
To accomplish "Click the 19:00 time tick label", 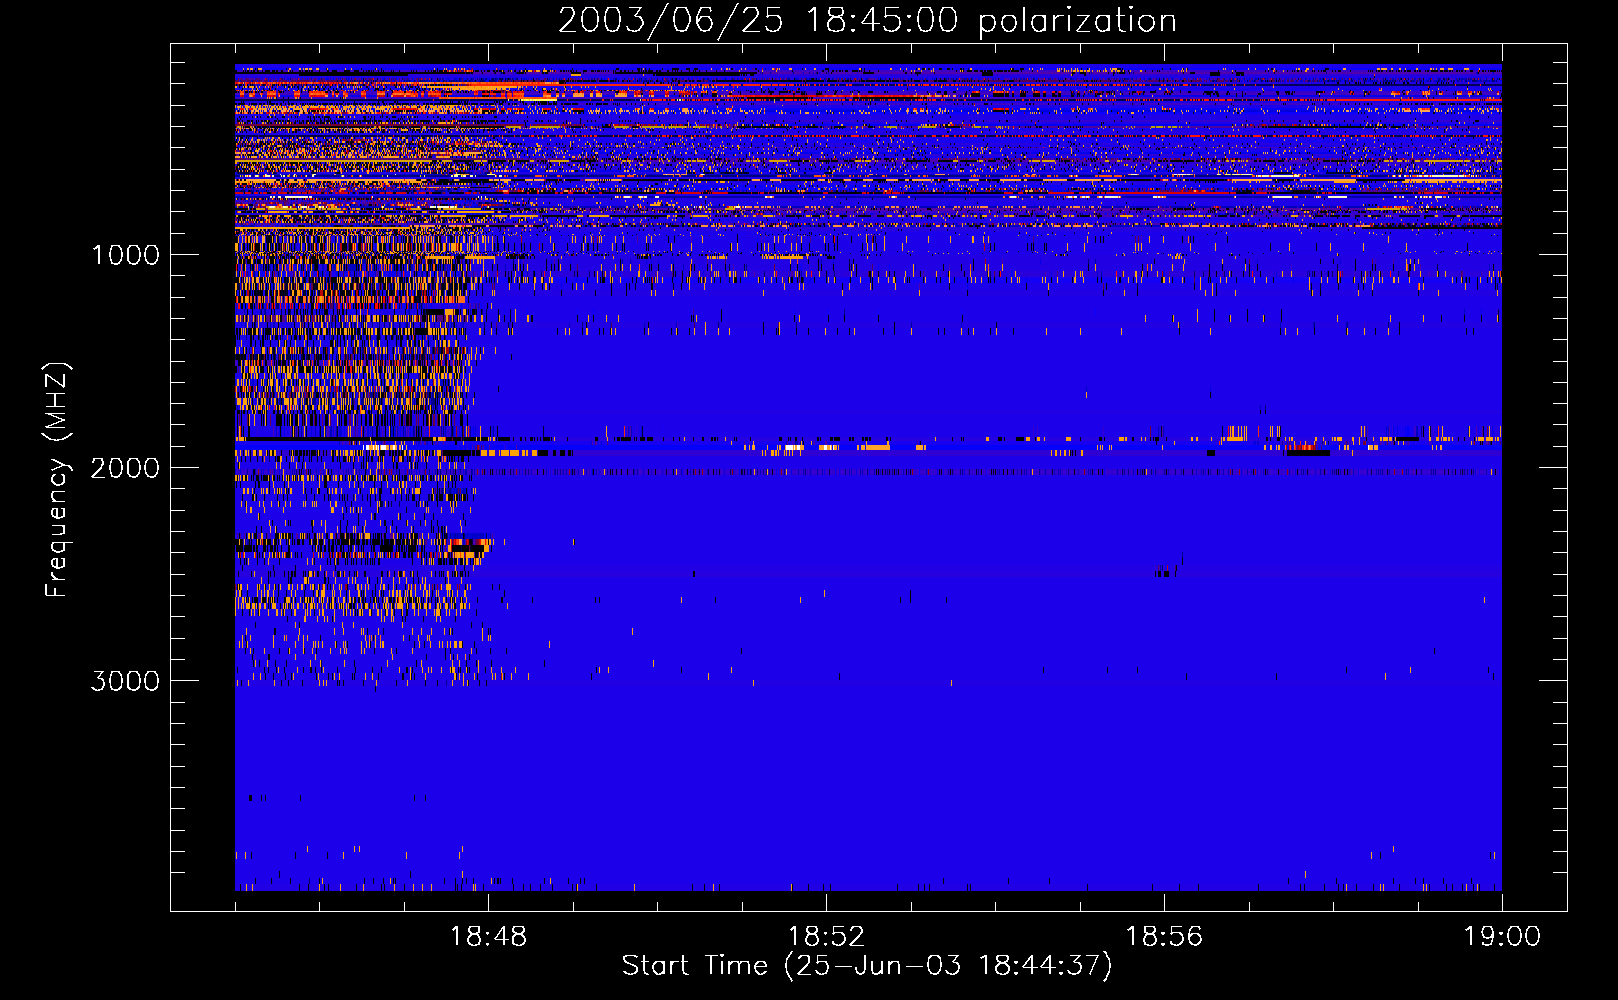I will [1502, 937].
